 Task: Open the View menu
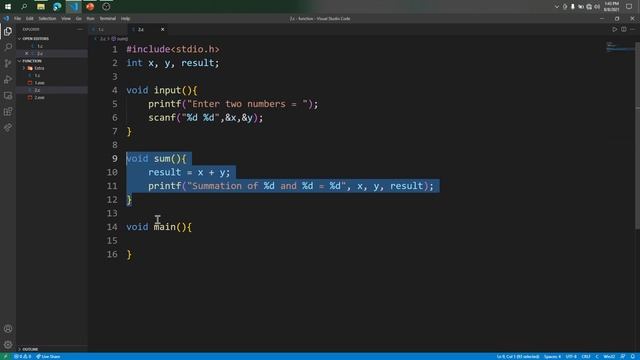pyautogui.click(x=66, y=19)
